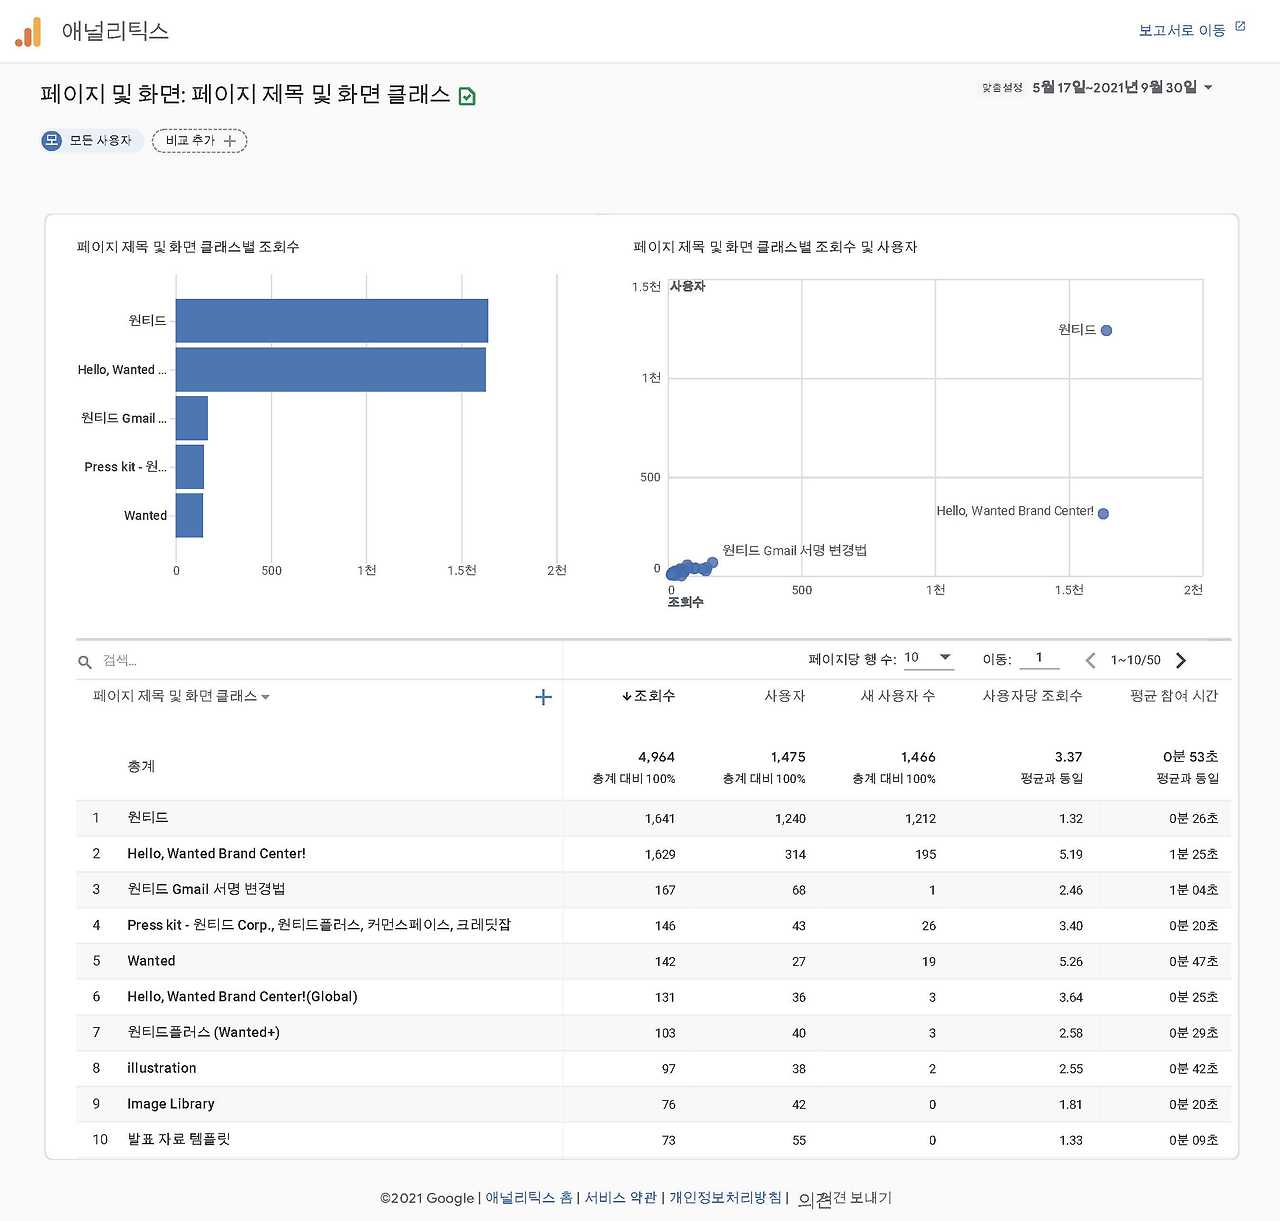Click the Image Library table row

coord(654,1105)
